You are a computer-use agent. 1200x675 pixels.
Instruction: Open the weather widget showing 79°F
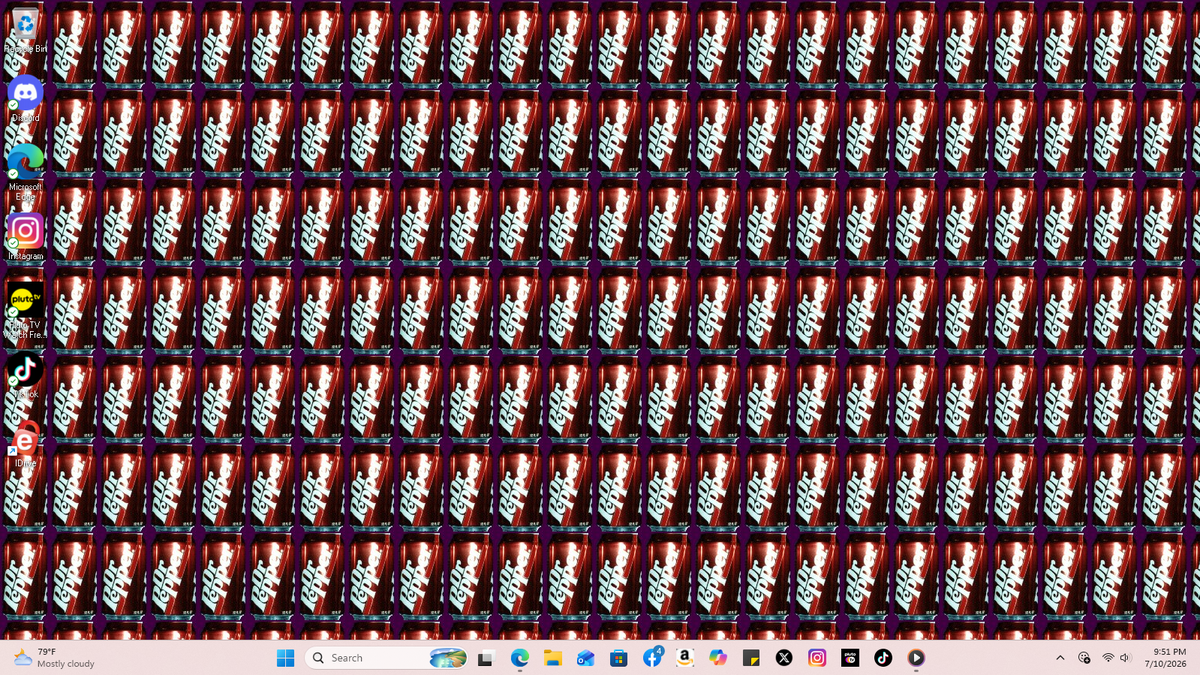(55, 658)
